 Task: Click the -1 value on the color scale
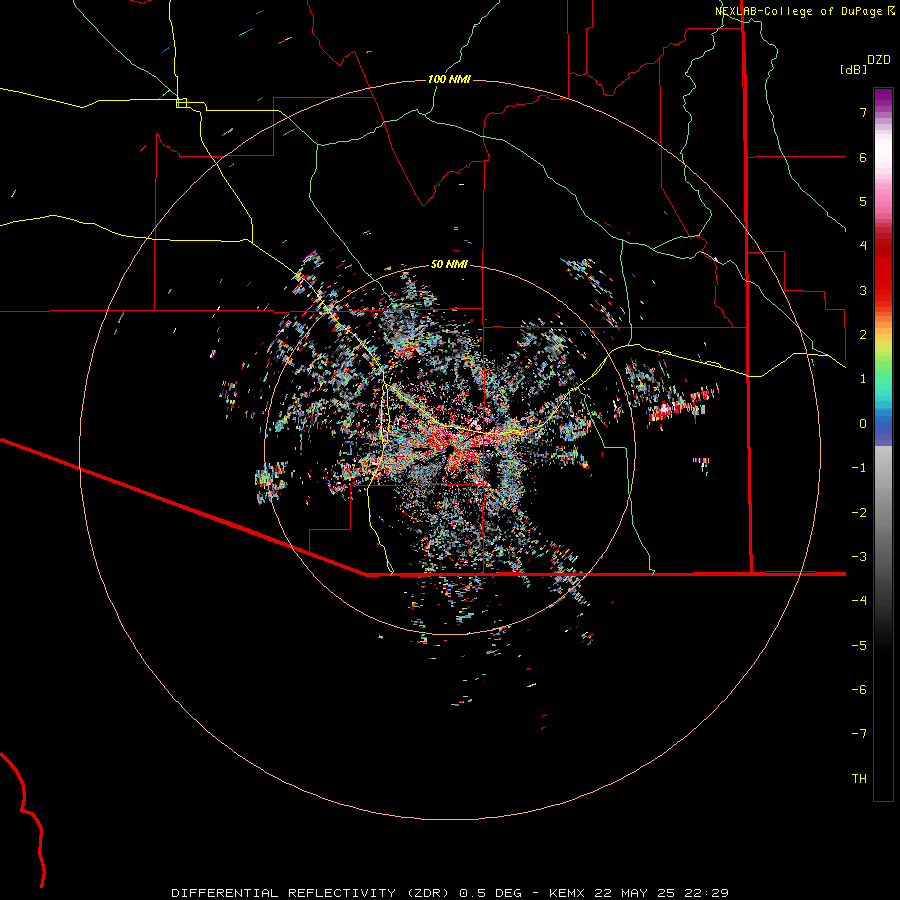click(x=859, y=468)
